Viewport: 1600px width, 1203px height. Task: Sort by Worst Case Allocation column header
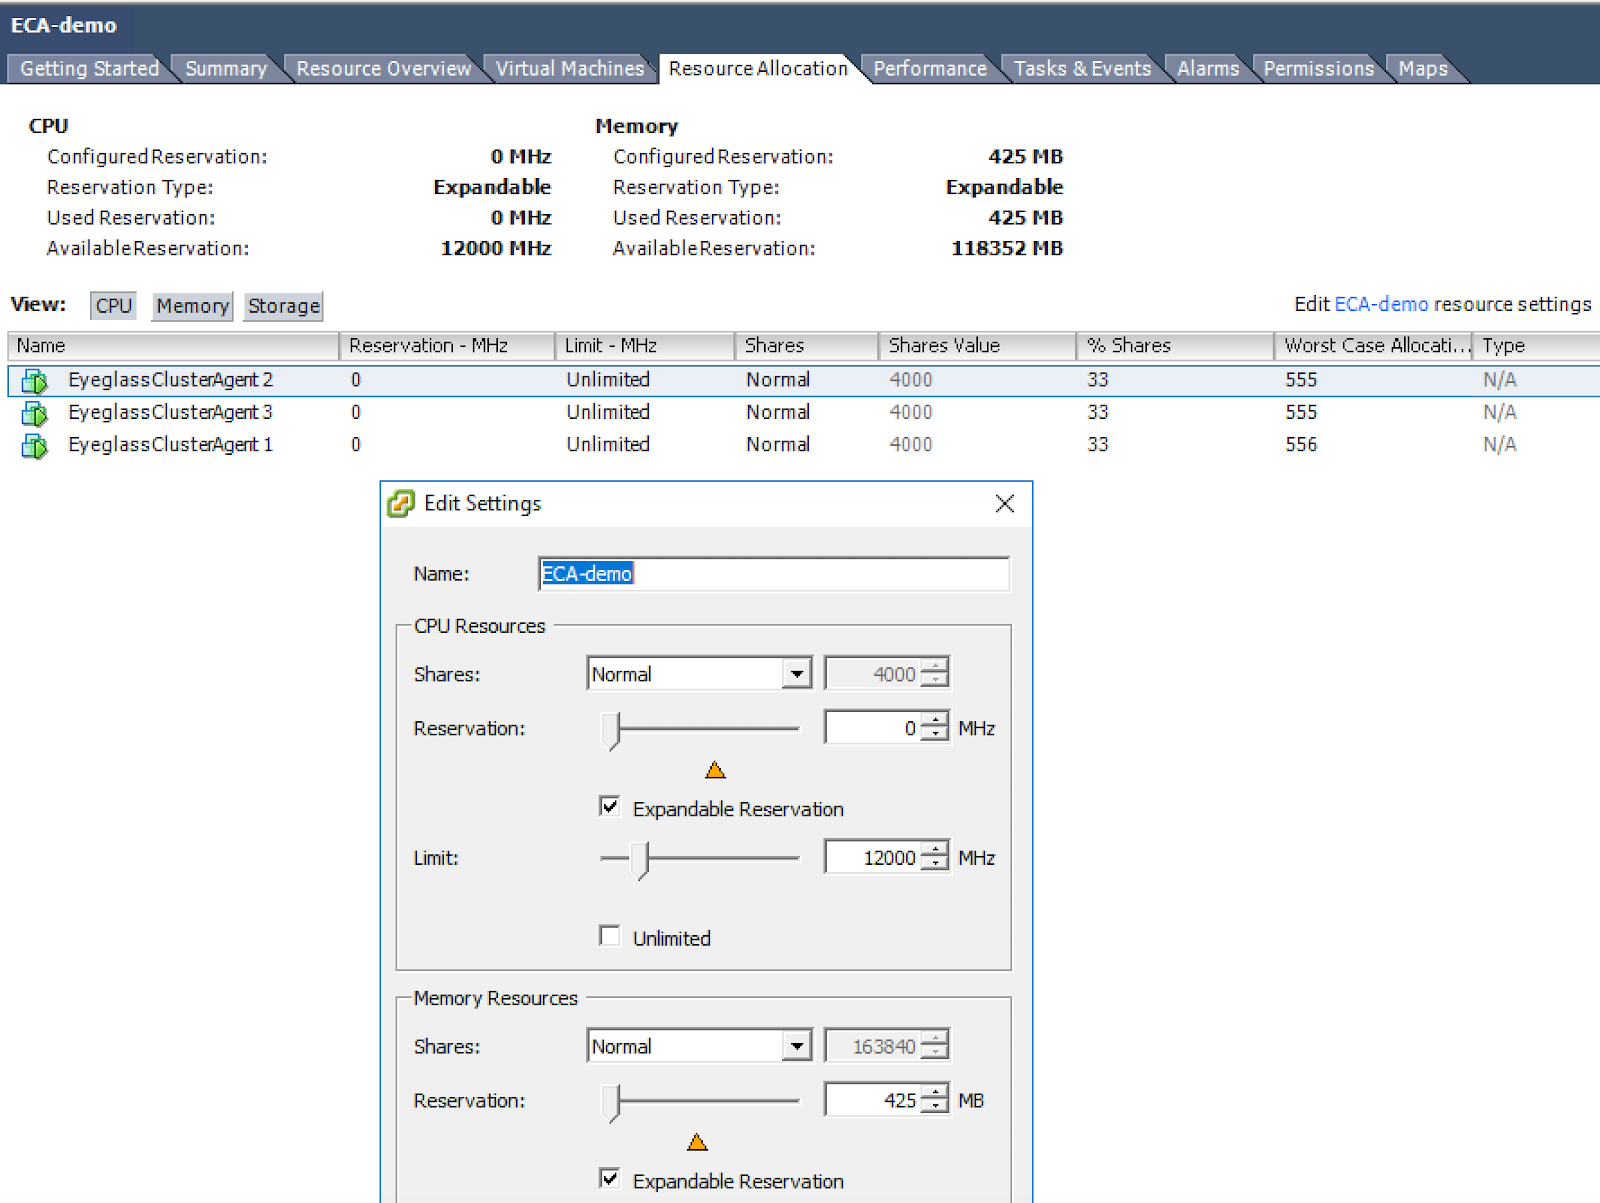[1373, 346]
